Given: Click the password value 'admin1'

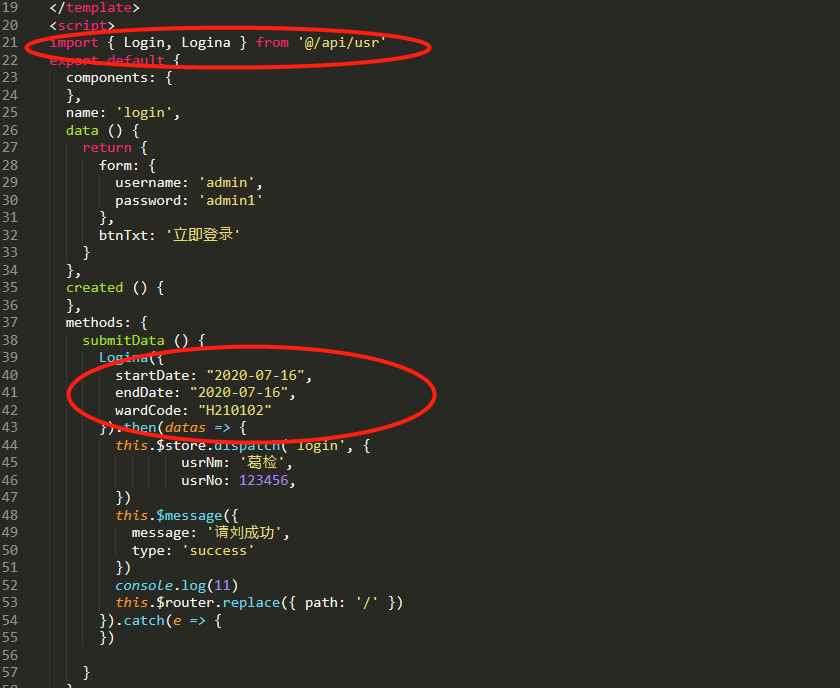Looking at the screenshot, I should tap(231, 200).
